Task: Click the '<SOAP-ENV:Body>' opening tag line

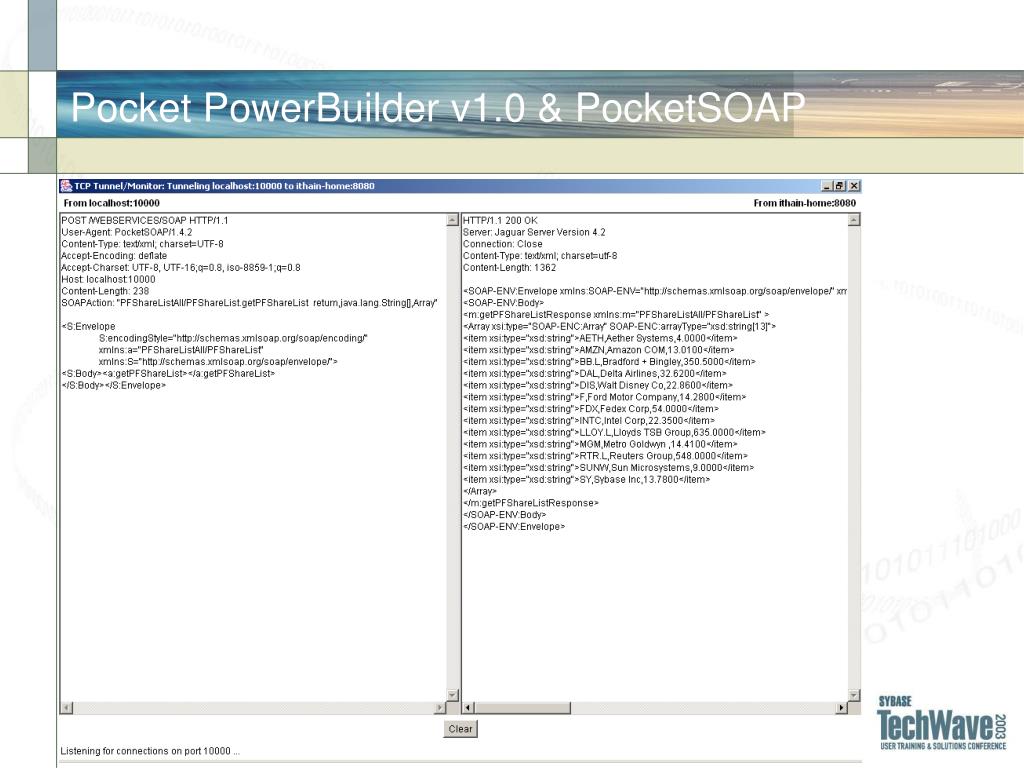Action: (x=504, y=303)
